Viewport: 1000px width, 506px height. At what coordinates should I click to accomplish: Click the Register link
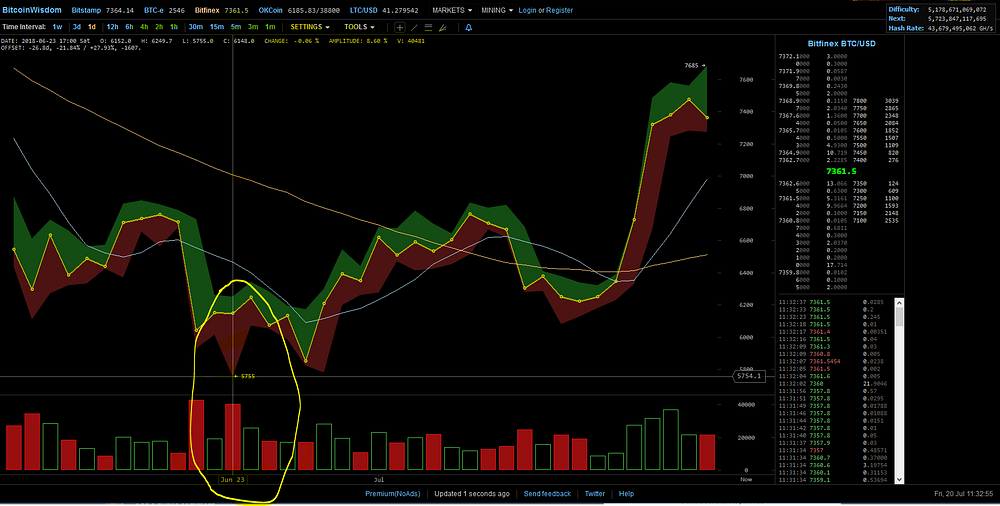559,10
